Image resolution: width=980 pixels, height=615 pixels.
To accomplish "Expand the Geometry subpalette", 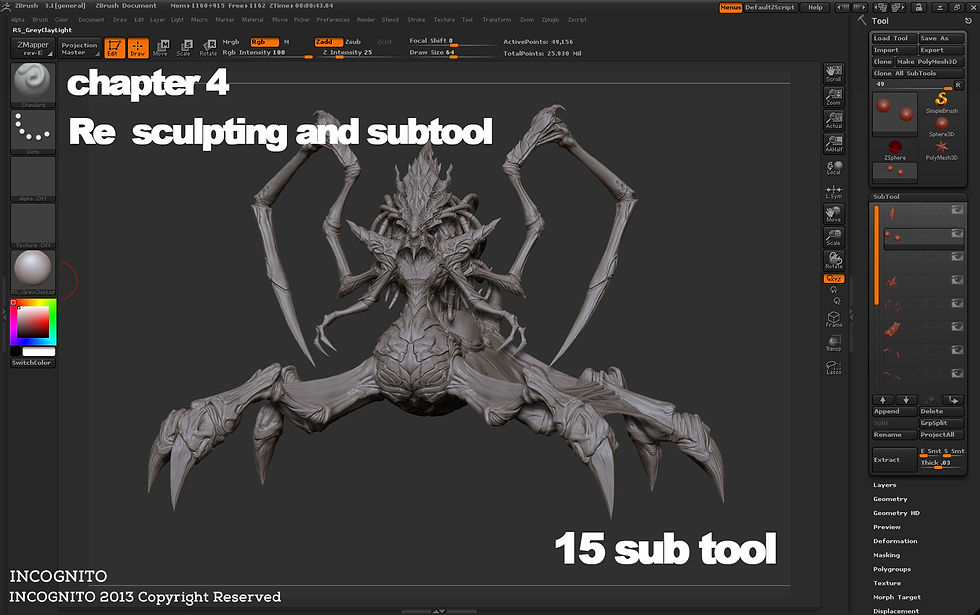I will [x=890, y=499].
